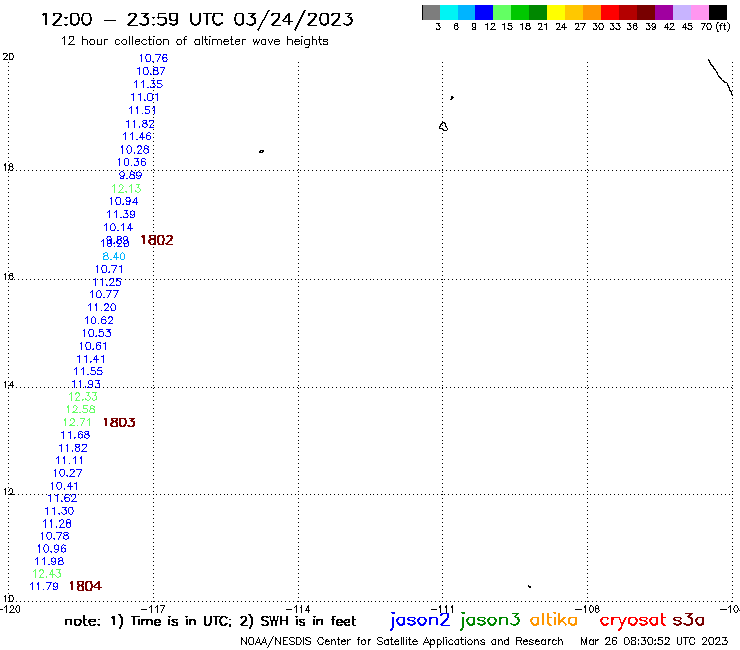Click the green 12.33 wave height value
The height and width of the screenshot is (650, 740).
83,397
